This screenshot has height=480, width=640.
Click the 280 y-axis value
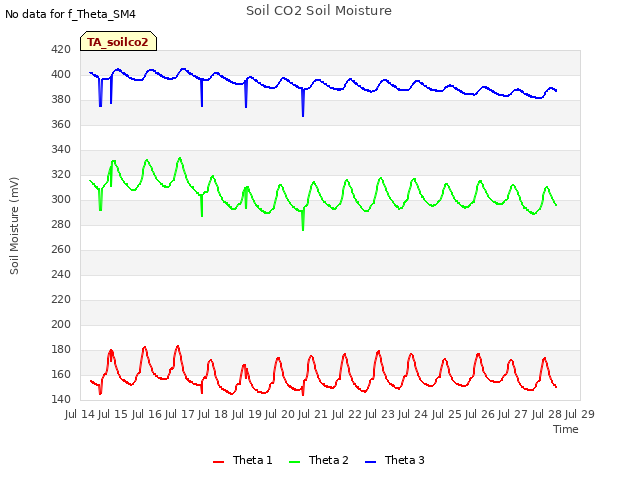click(x=61, y=224)
